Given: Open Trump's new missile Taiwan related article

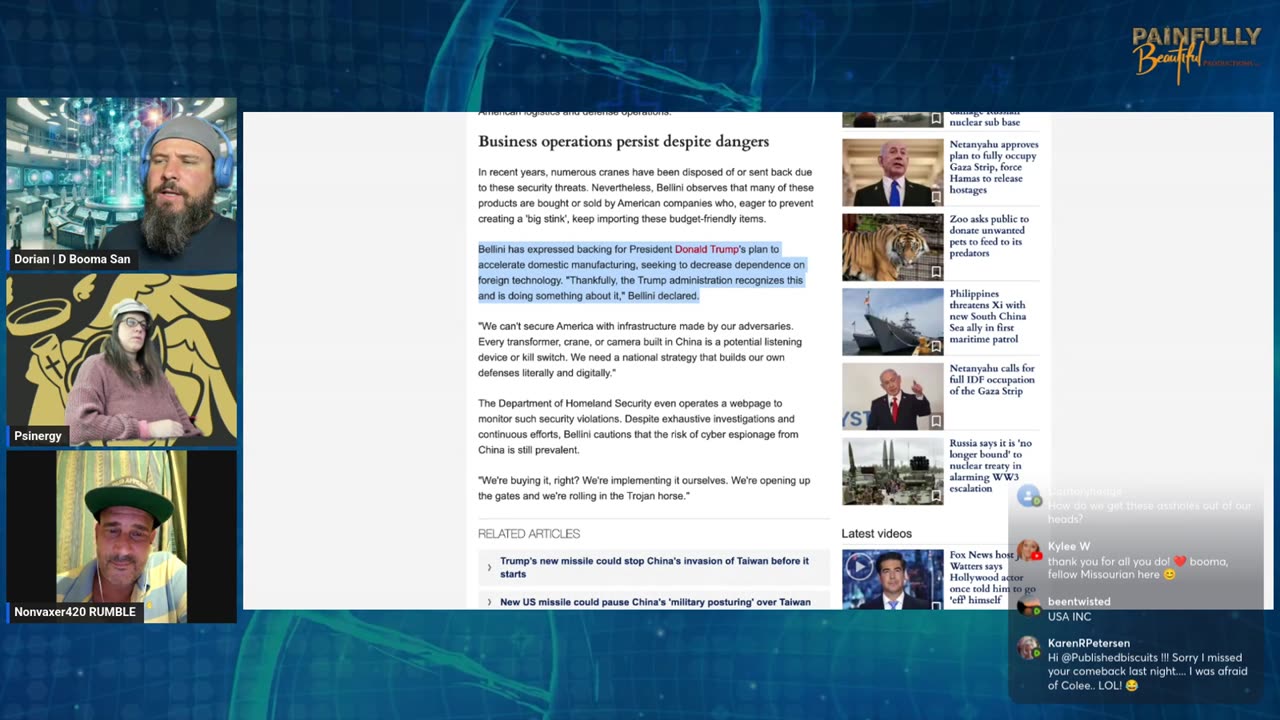Looking at the screenshot, I should (x=654, y=567).
